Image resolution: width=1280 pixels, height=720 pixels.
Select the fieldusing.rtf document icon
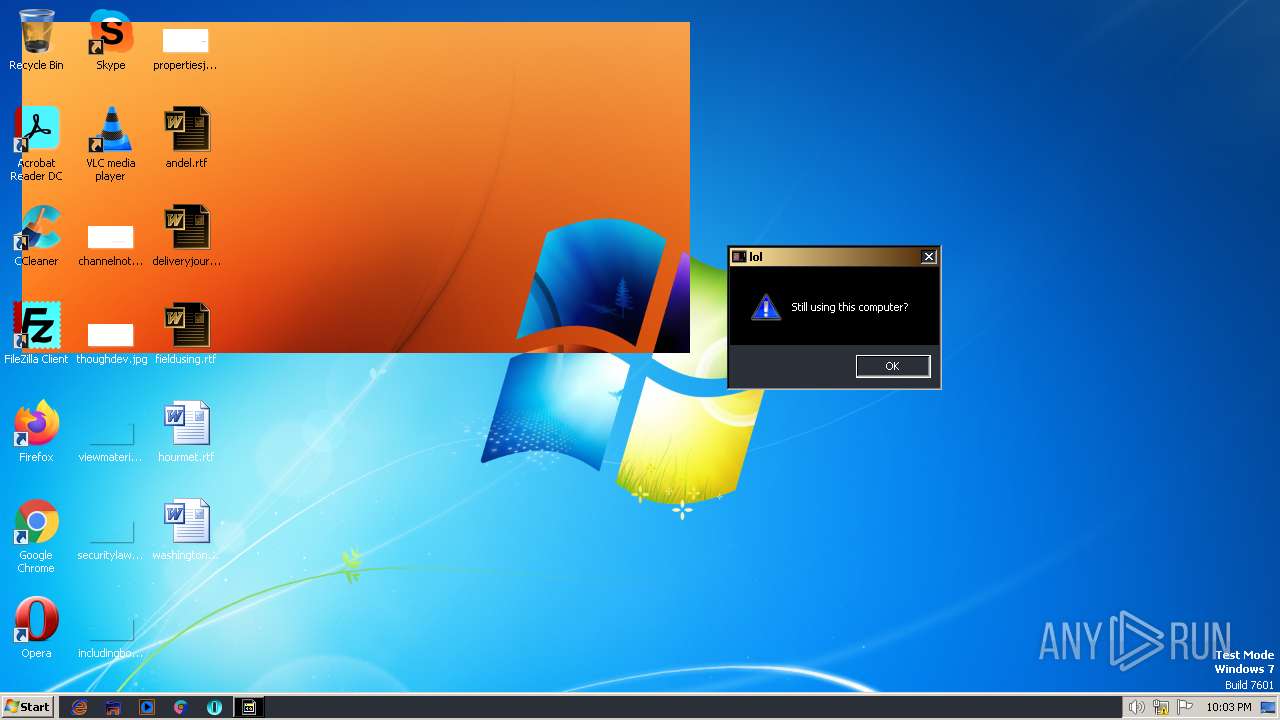click(186, 334)
